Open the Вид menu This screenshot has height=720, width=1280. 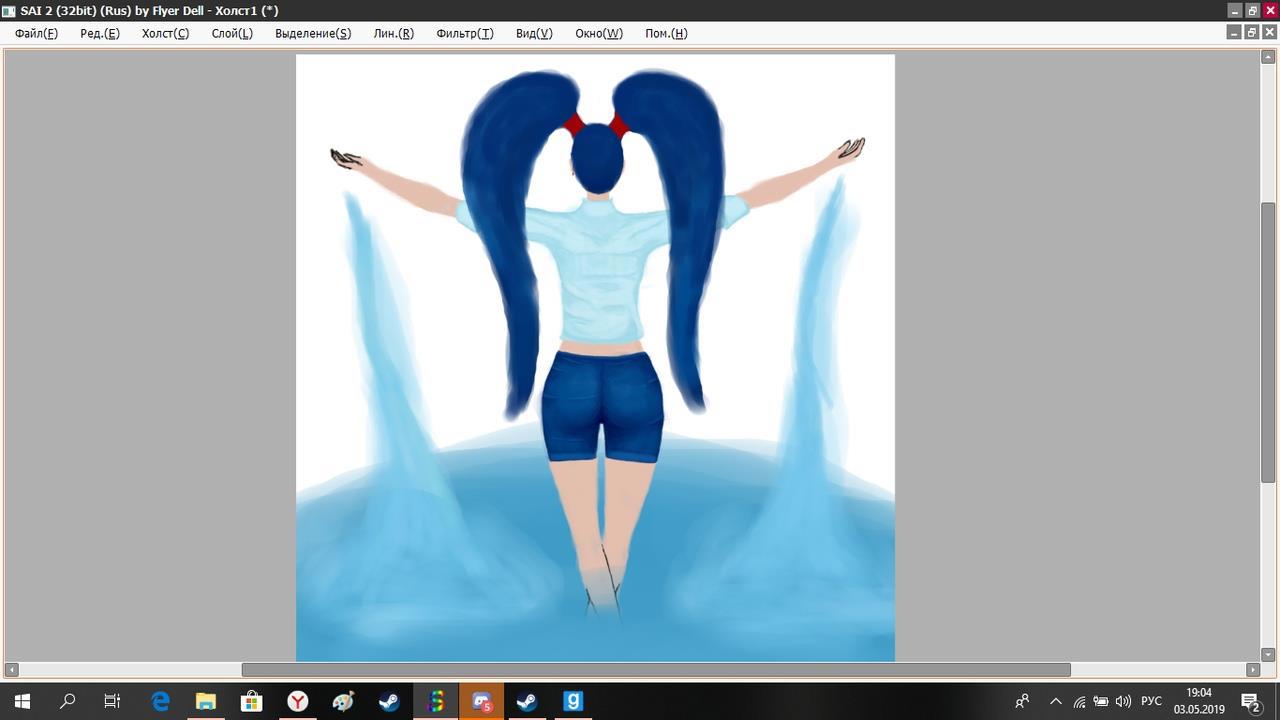534,33
